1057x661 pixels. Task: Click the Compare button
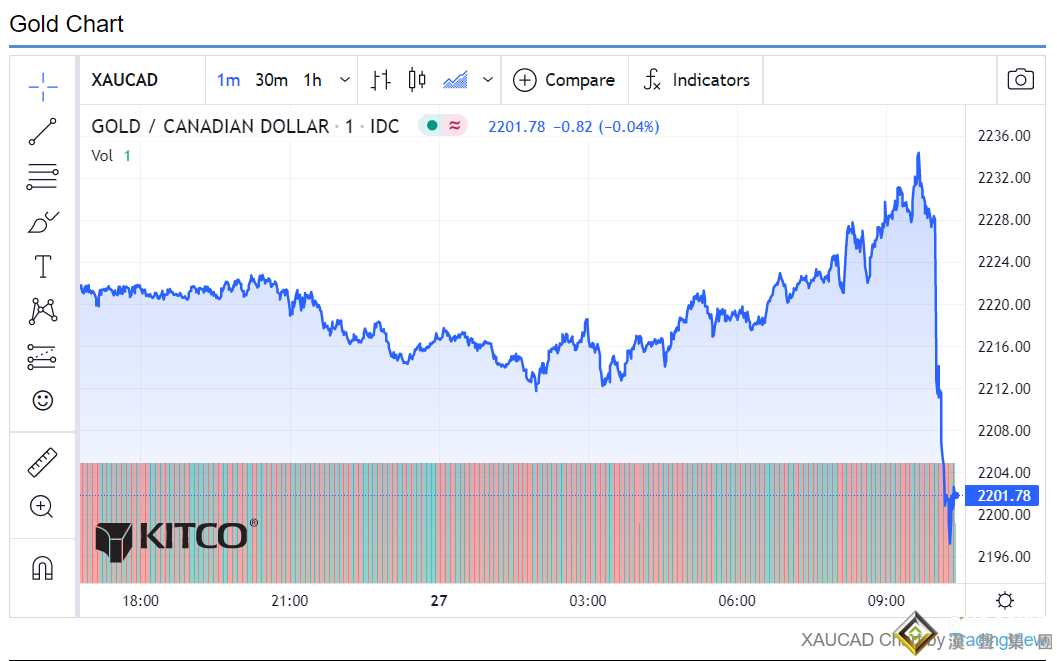(x=565, y=80)
